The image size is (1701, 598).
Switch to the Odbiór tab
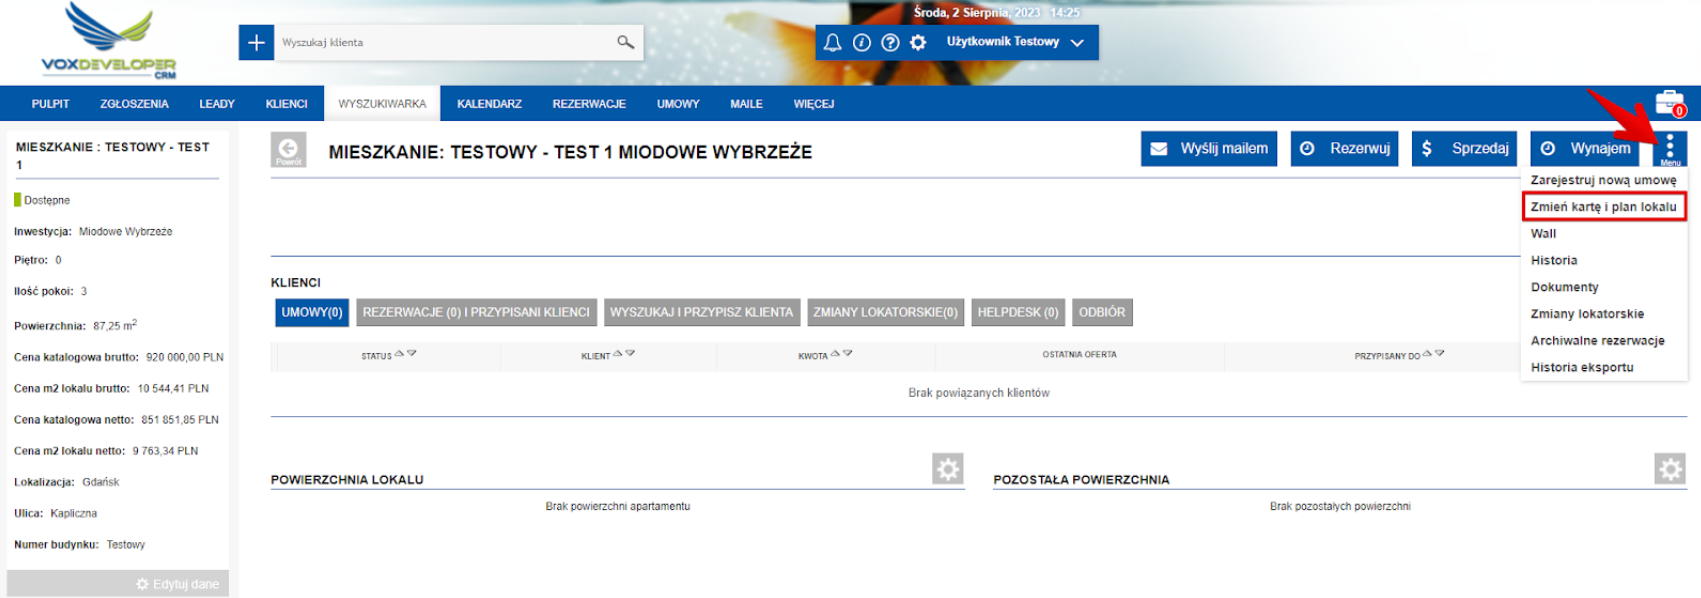pos(1102,312)
